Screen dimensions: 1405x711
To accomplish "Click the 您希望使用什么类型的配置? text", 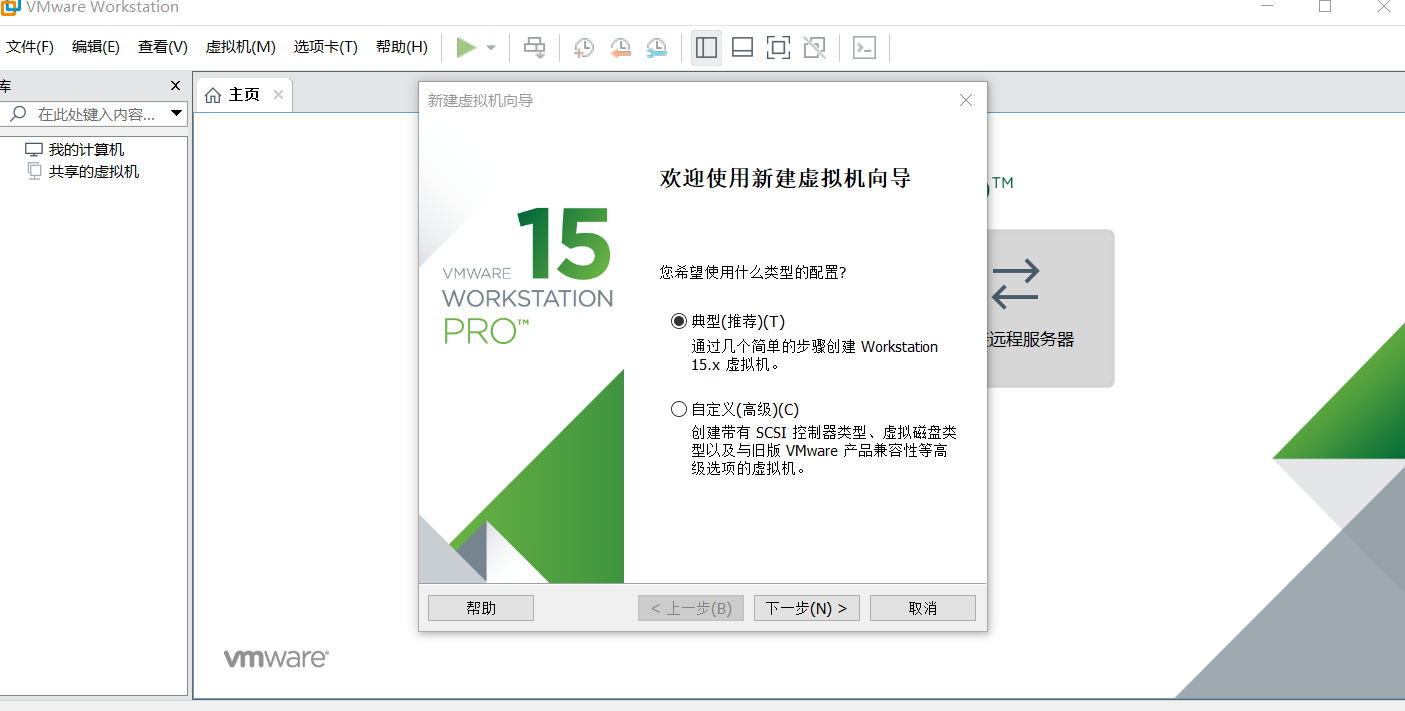I will tap(753, 272).
